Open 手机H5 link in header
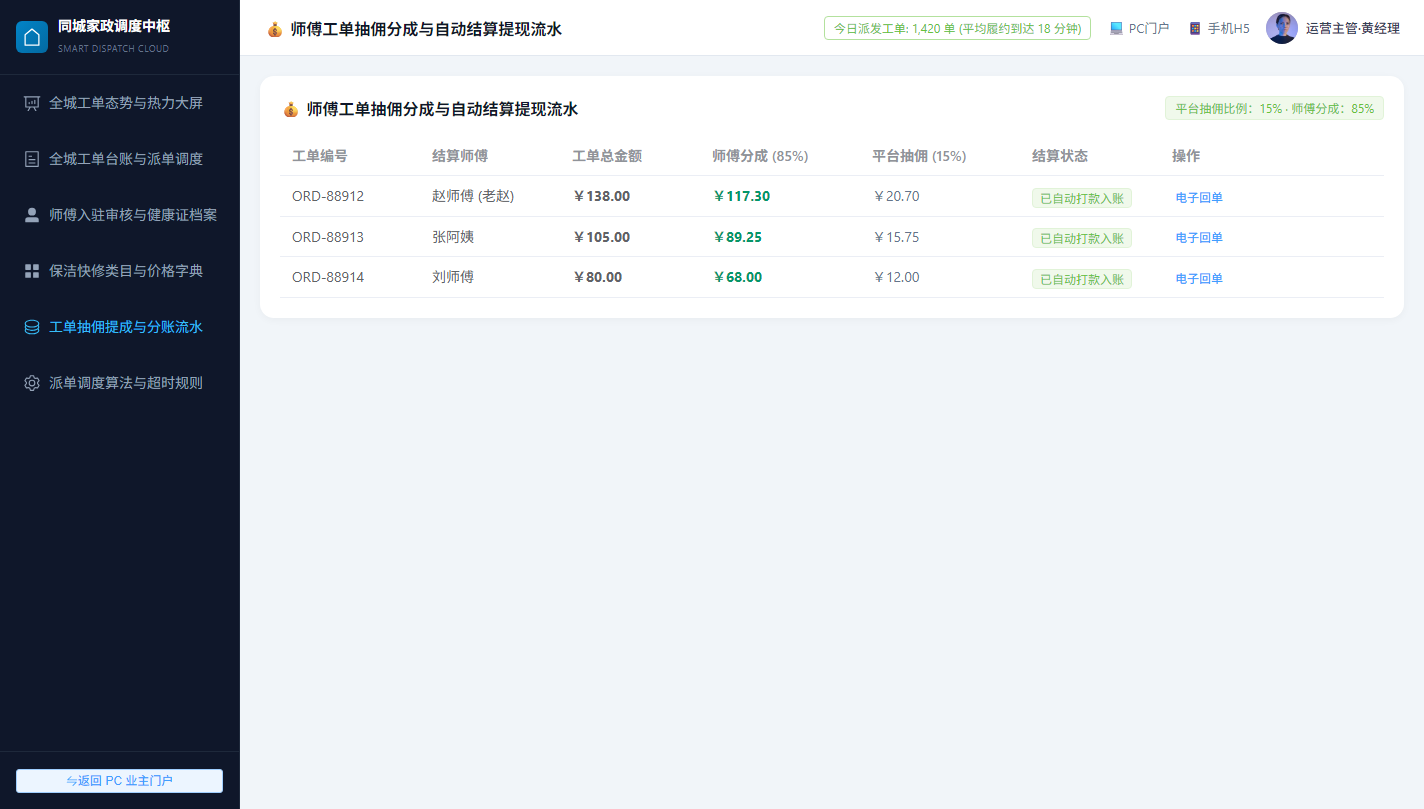The height and width of the screenshot is (809, 1424). tap(1219, 29)
